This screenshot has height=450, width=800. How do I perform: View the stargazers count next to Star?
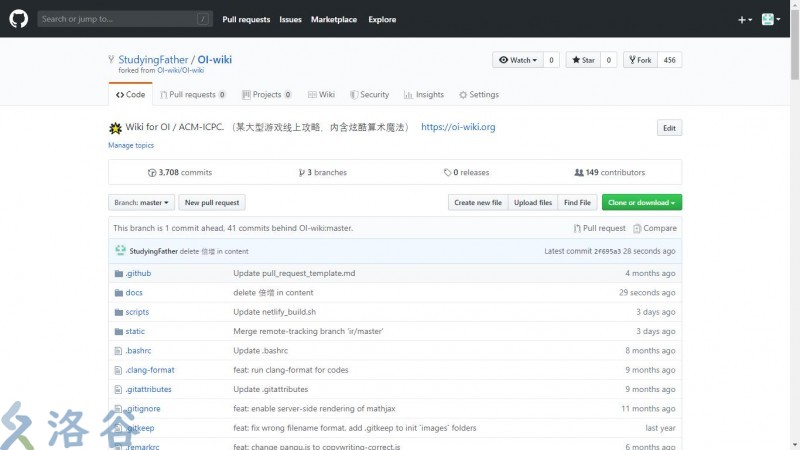(608, 60)
